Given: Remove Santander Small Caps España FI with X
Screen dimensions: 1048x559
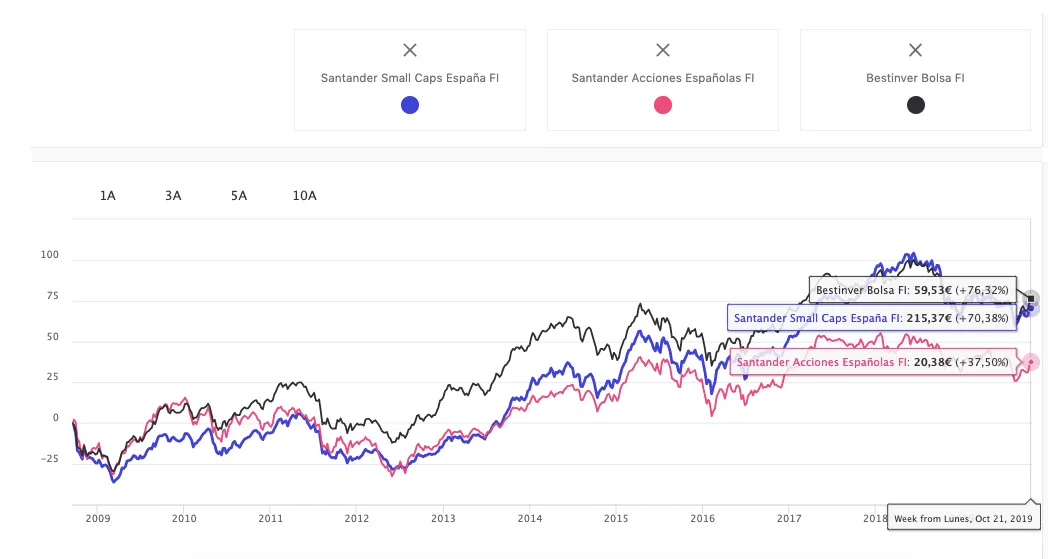Looking at the screenshot, I should (409, 50).
